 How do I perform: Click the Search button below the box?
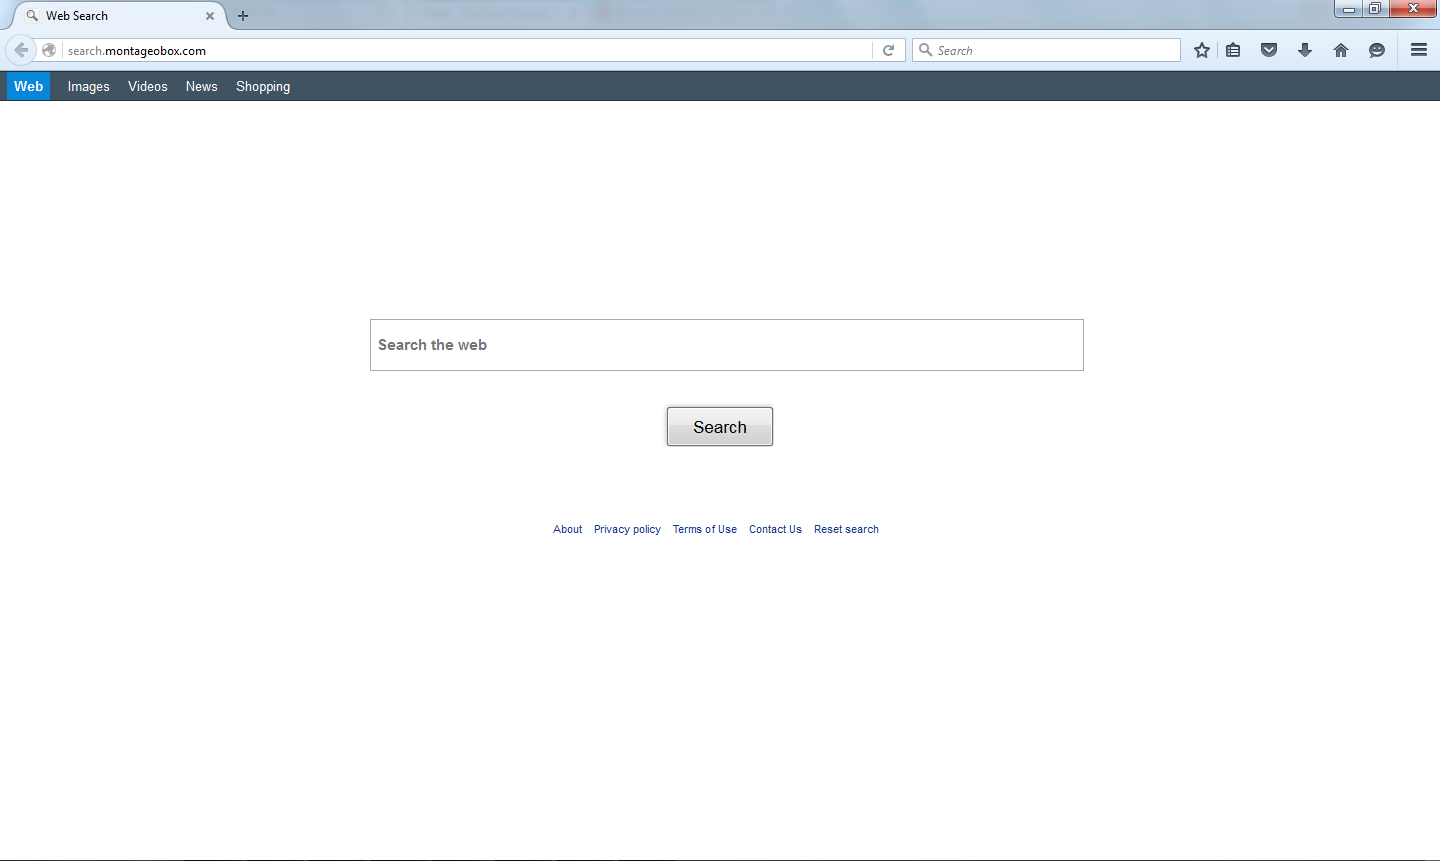pos(720,427)
